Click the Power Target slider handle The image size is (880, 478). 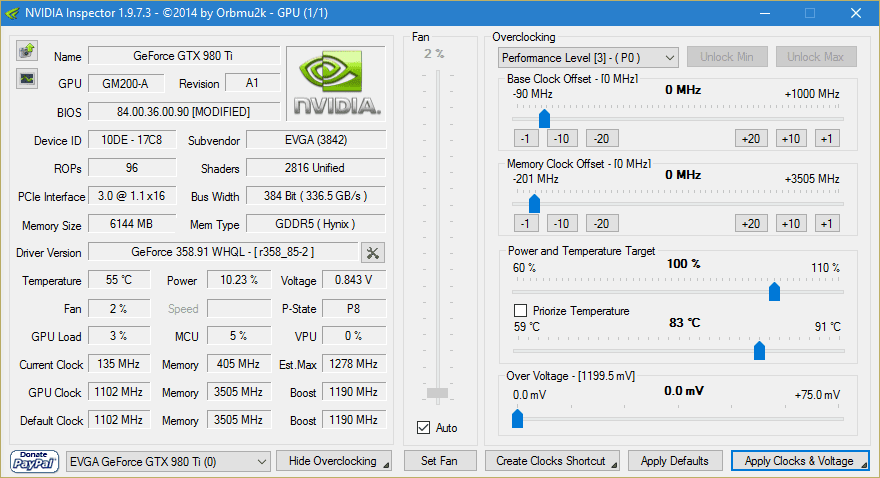(x=774, y=292)
